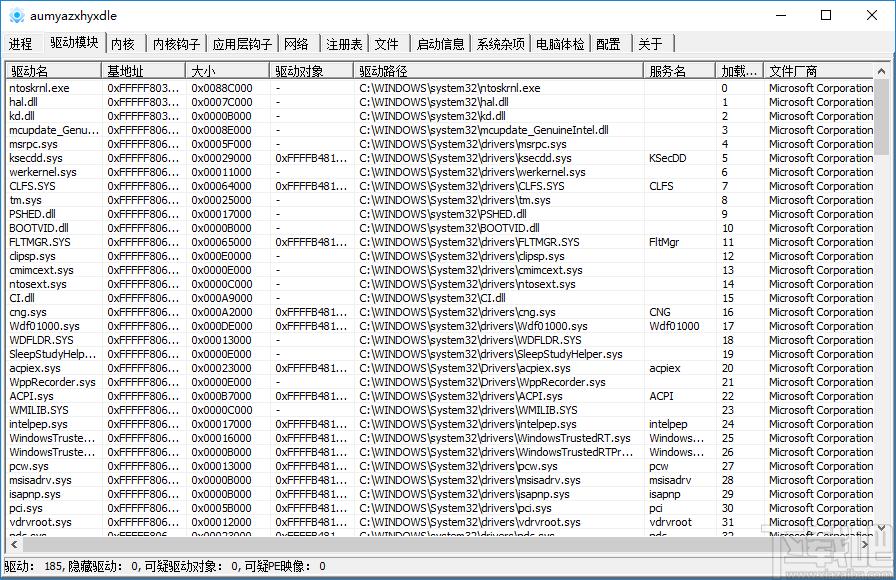Image resolution: width=896 pixels, height=580 pixels.
Task: Select the SleepStudyHelp... driver row
Action: 441,354
